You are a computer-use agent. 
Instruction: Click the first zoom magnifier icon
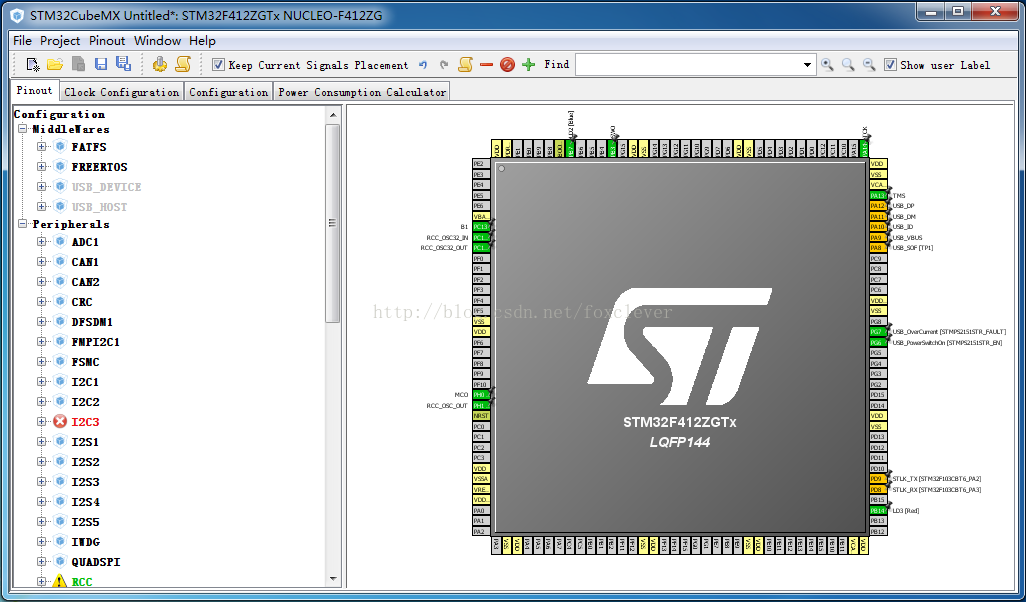pos(828,64)
